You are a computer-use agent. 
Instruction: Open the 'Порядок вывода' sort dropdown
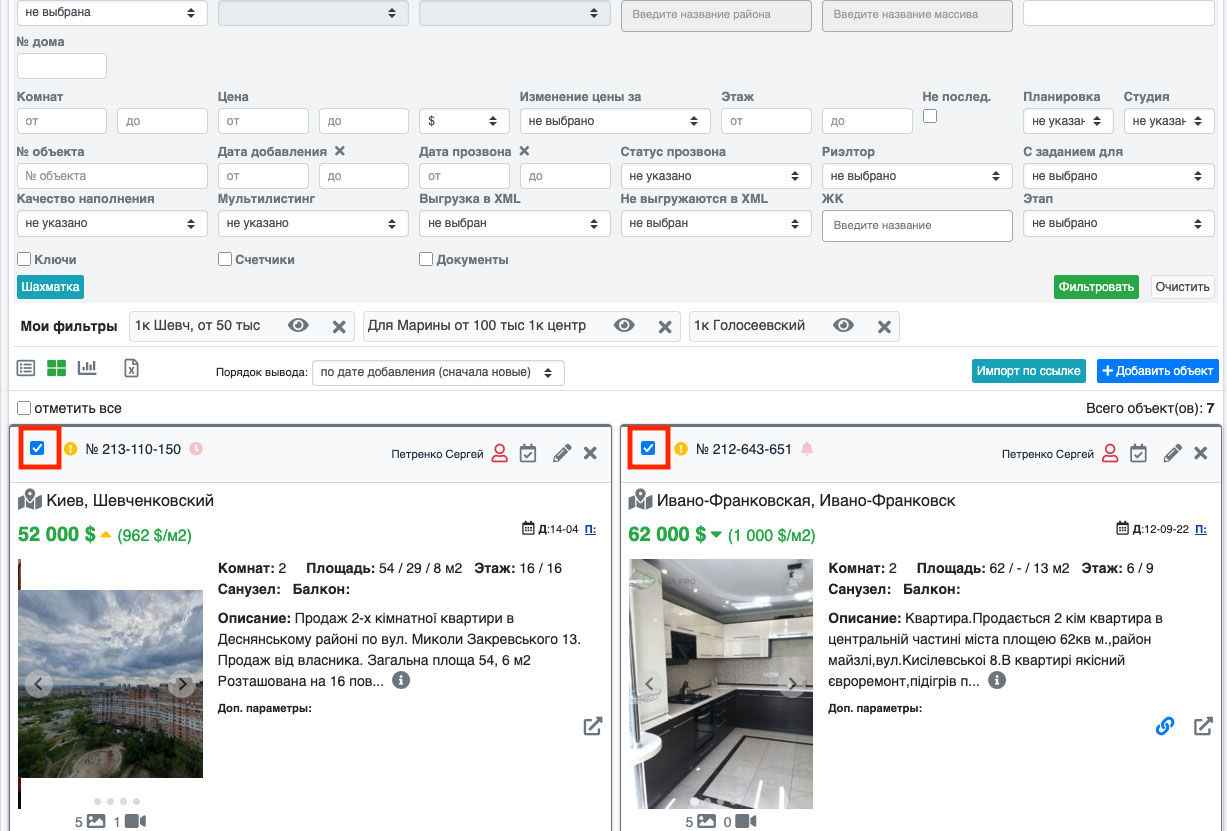click(x=438, y=372)
